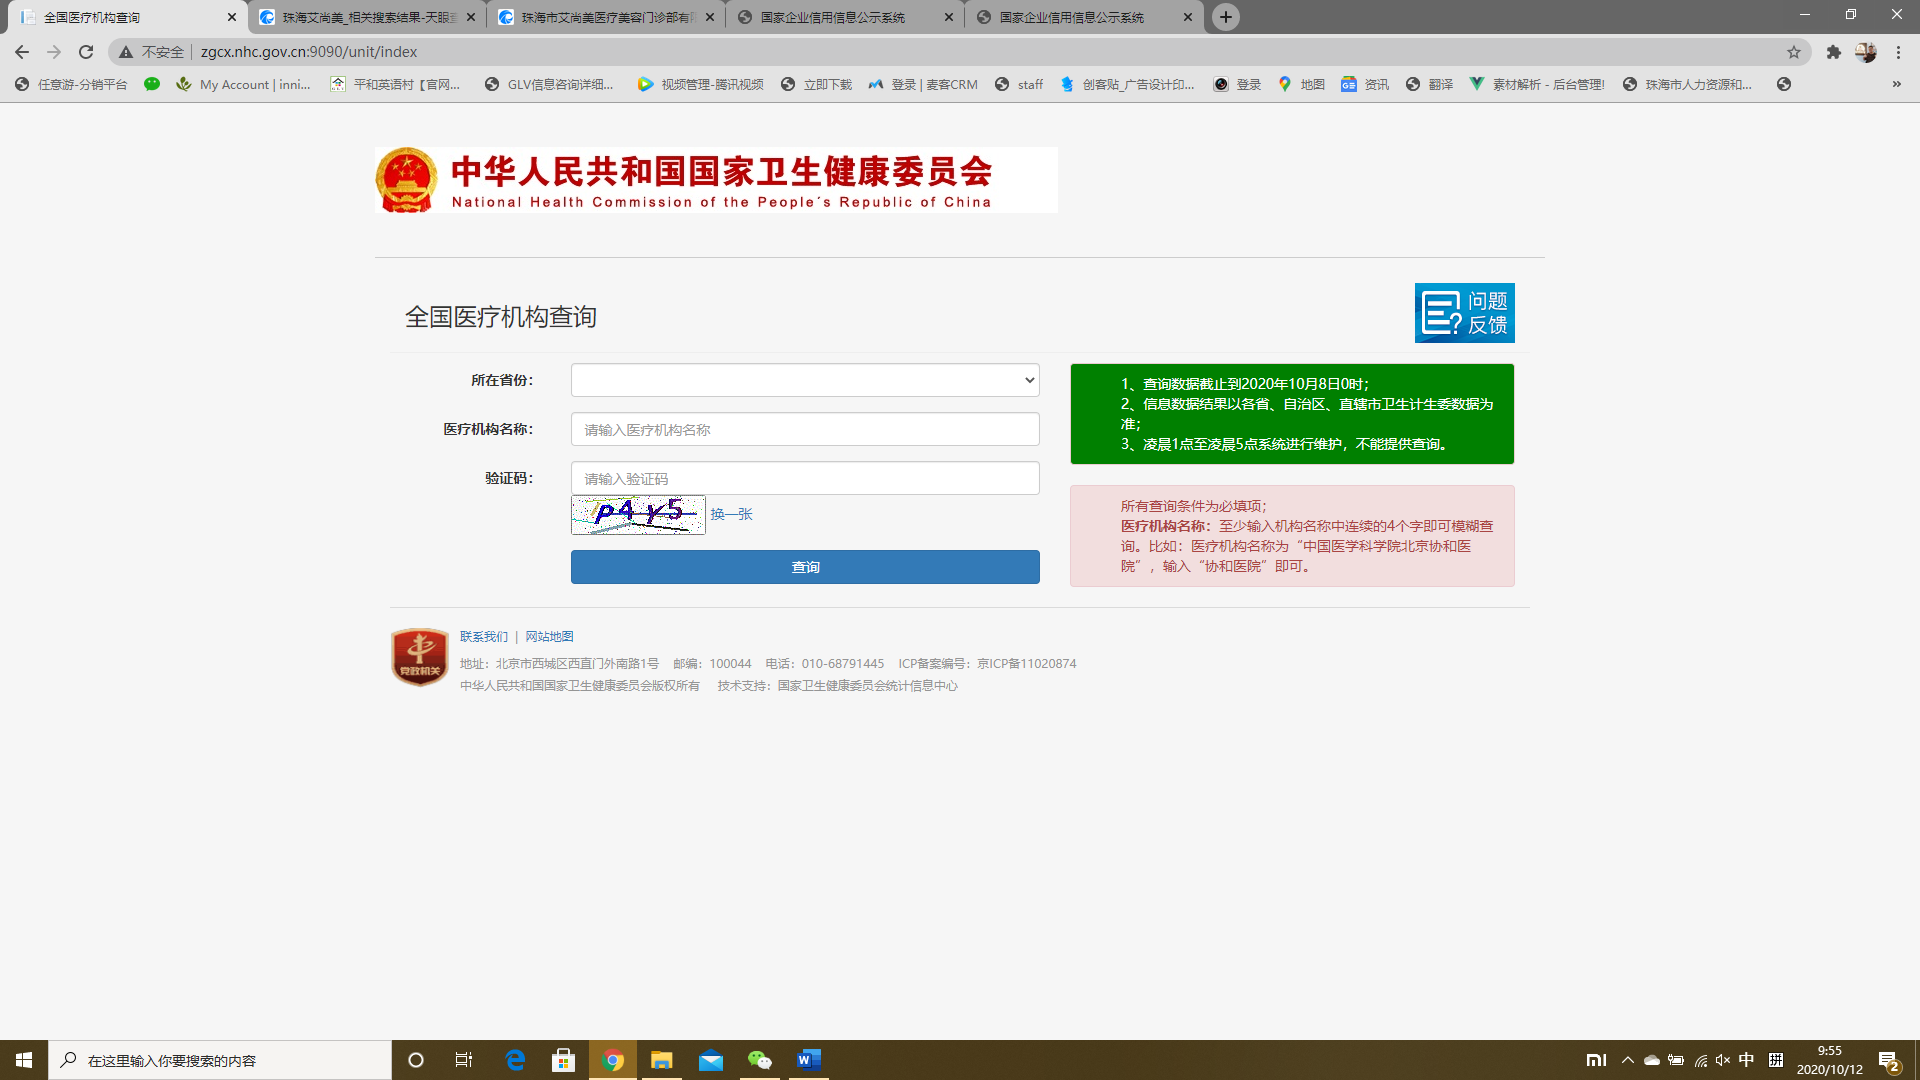Open the 地图 Google Maps bookmark

point(1301,85)
